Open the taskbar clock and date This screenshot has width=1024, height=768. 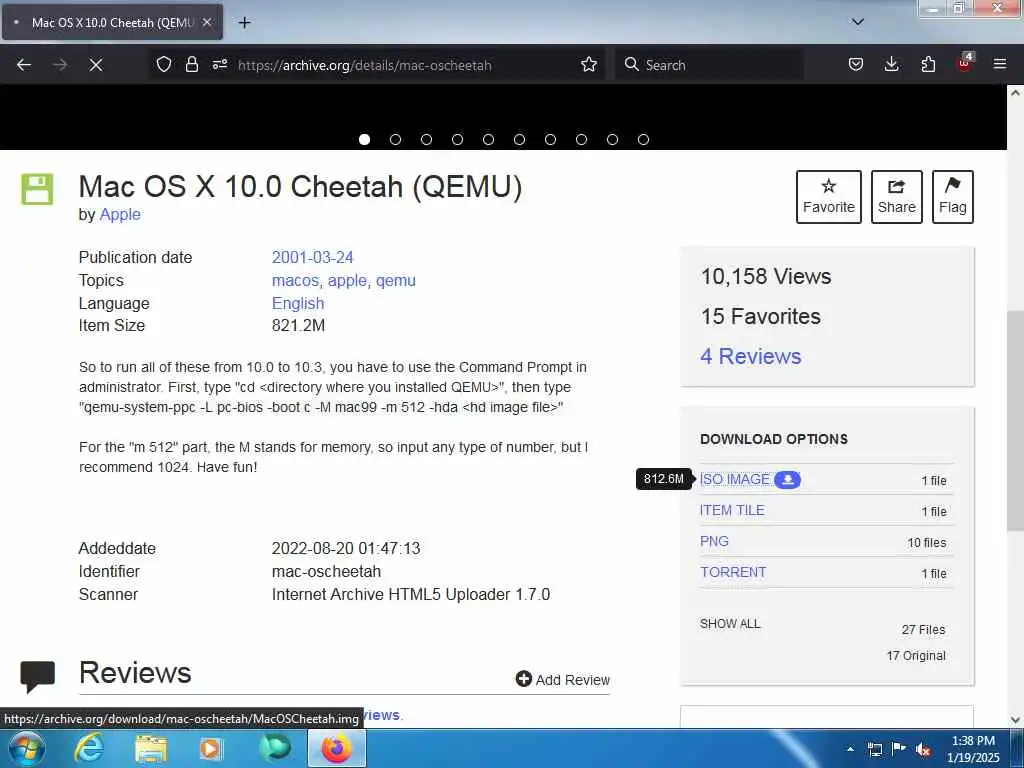(973, 749)
